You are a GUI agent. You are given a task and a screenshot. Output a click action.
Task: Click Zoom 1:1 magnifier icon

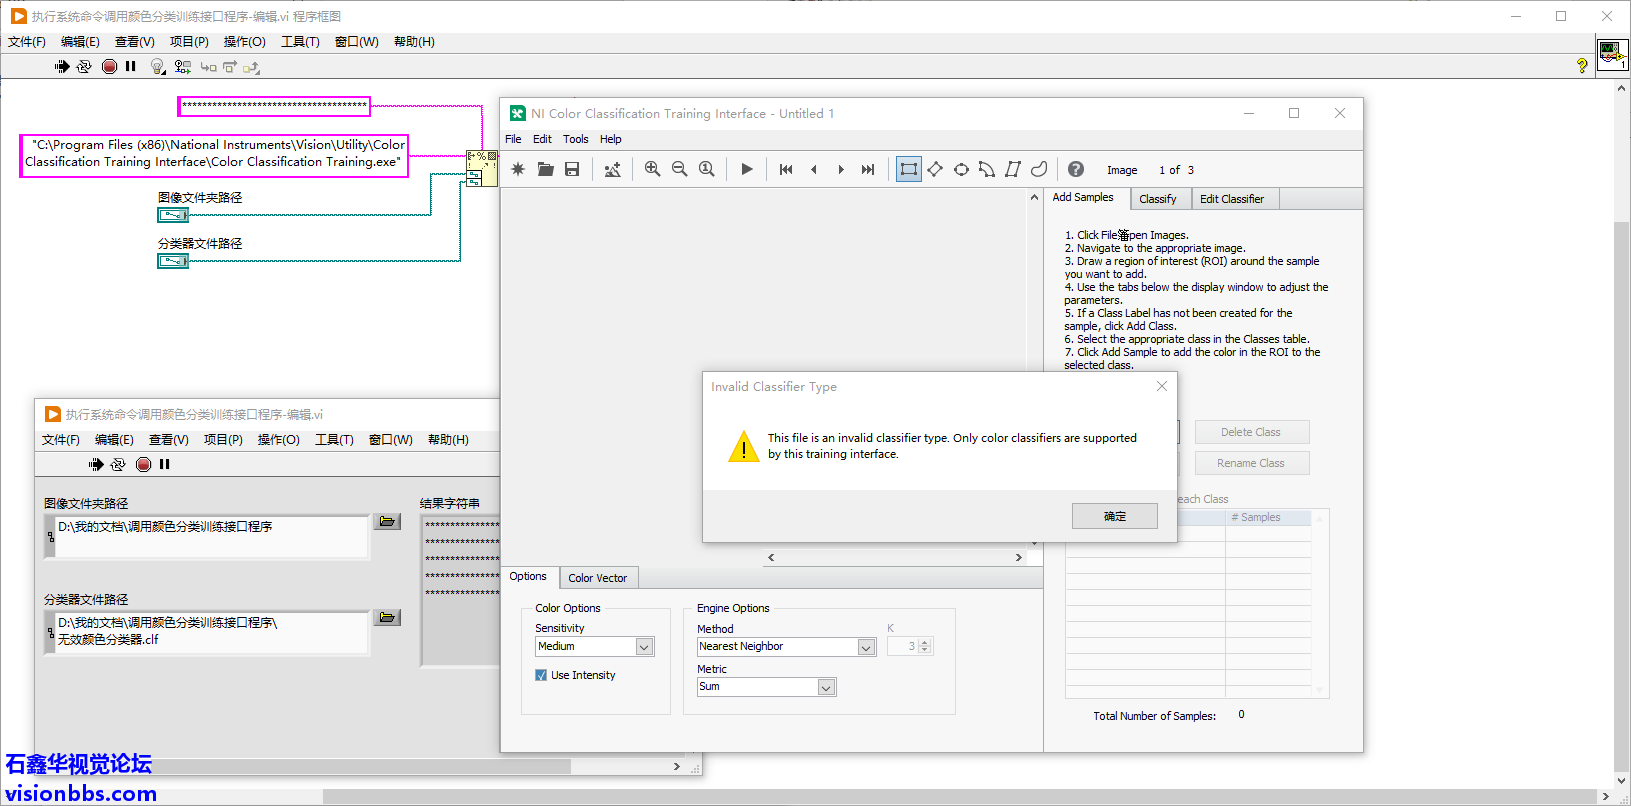pyautogui.click(x=706, y=169)
